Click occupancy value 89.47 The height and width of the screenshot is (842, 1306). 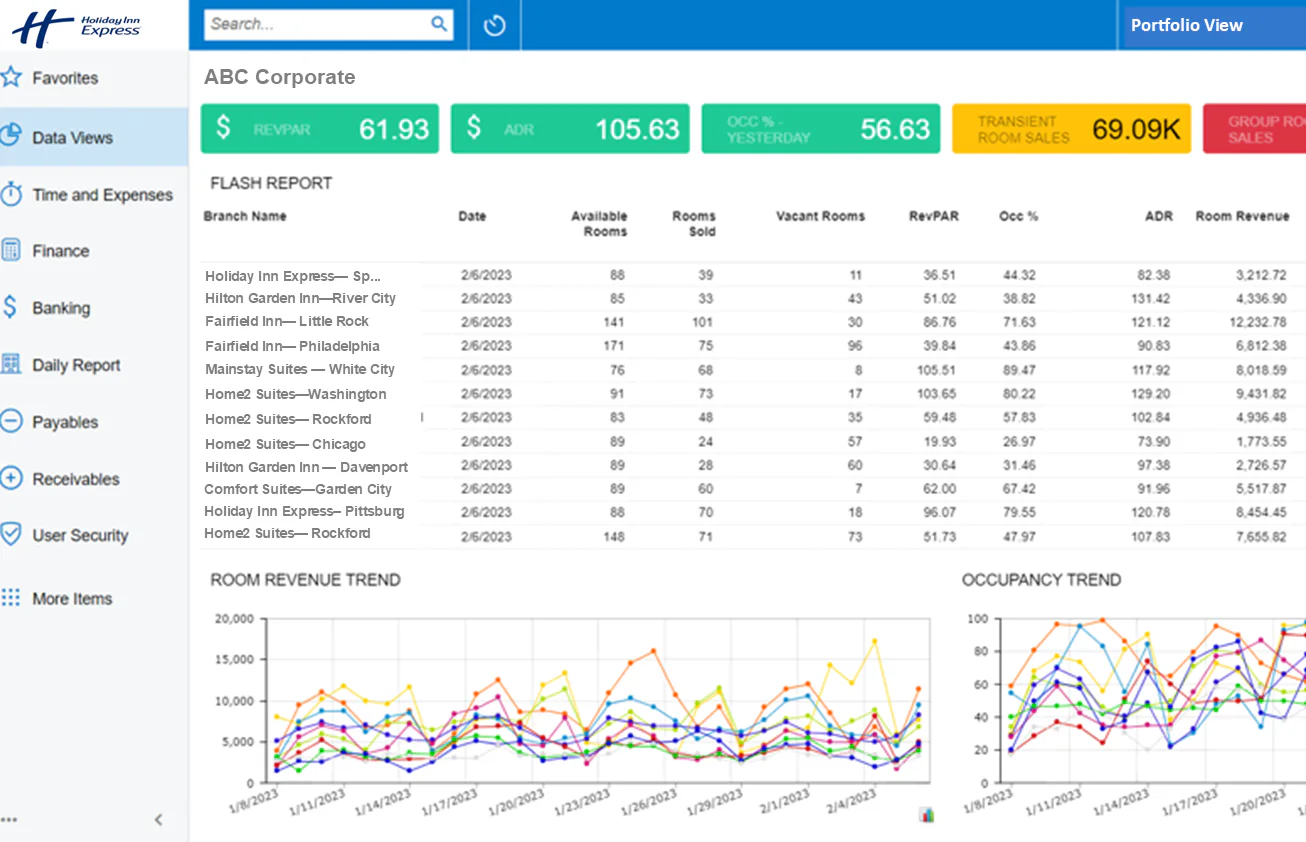pyautogui.click(x=1019, y=370)
